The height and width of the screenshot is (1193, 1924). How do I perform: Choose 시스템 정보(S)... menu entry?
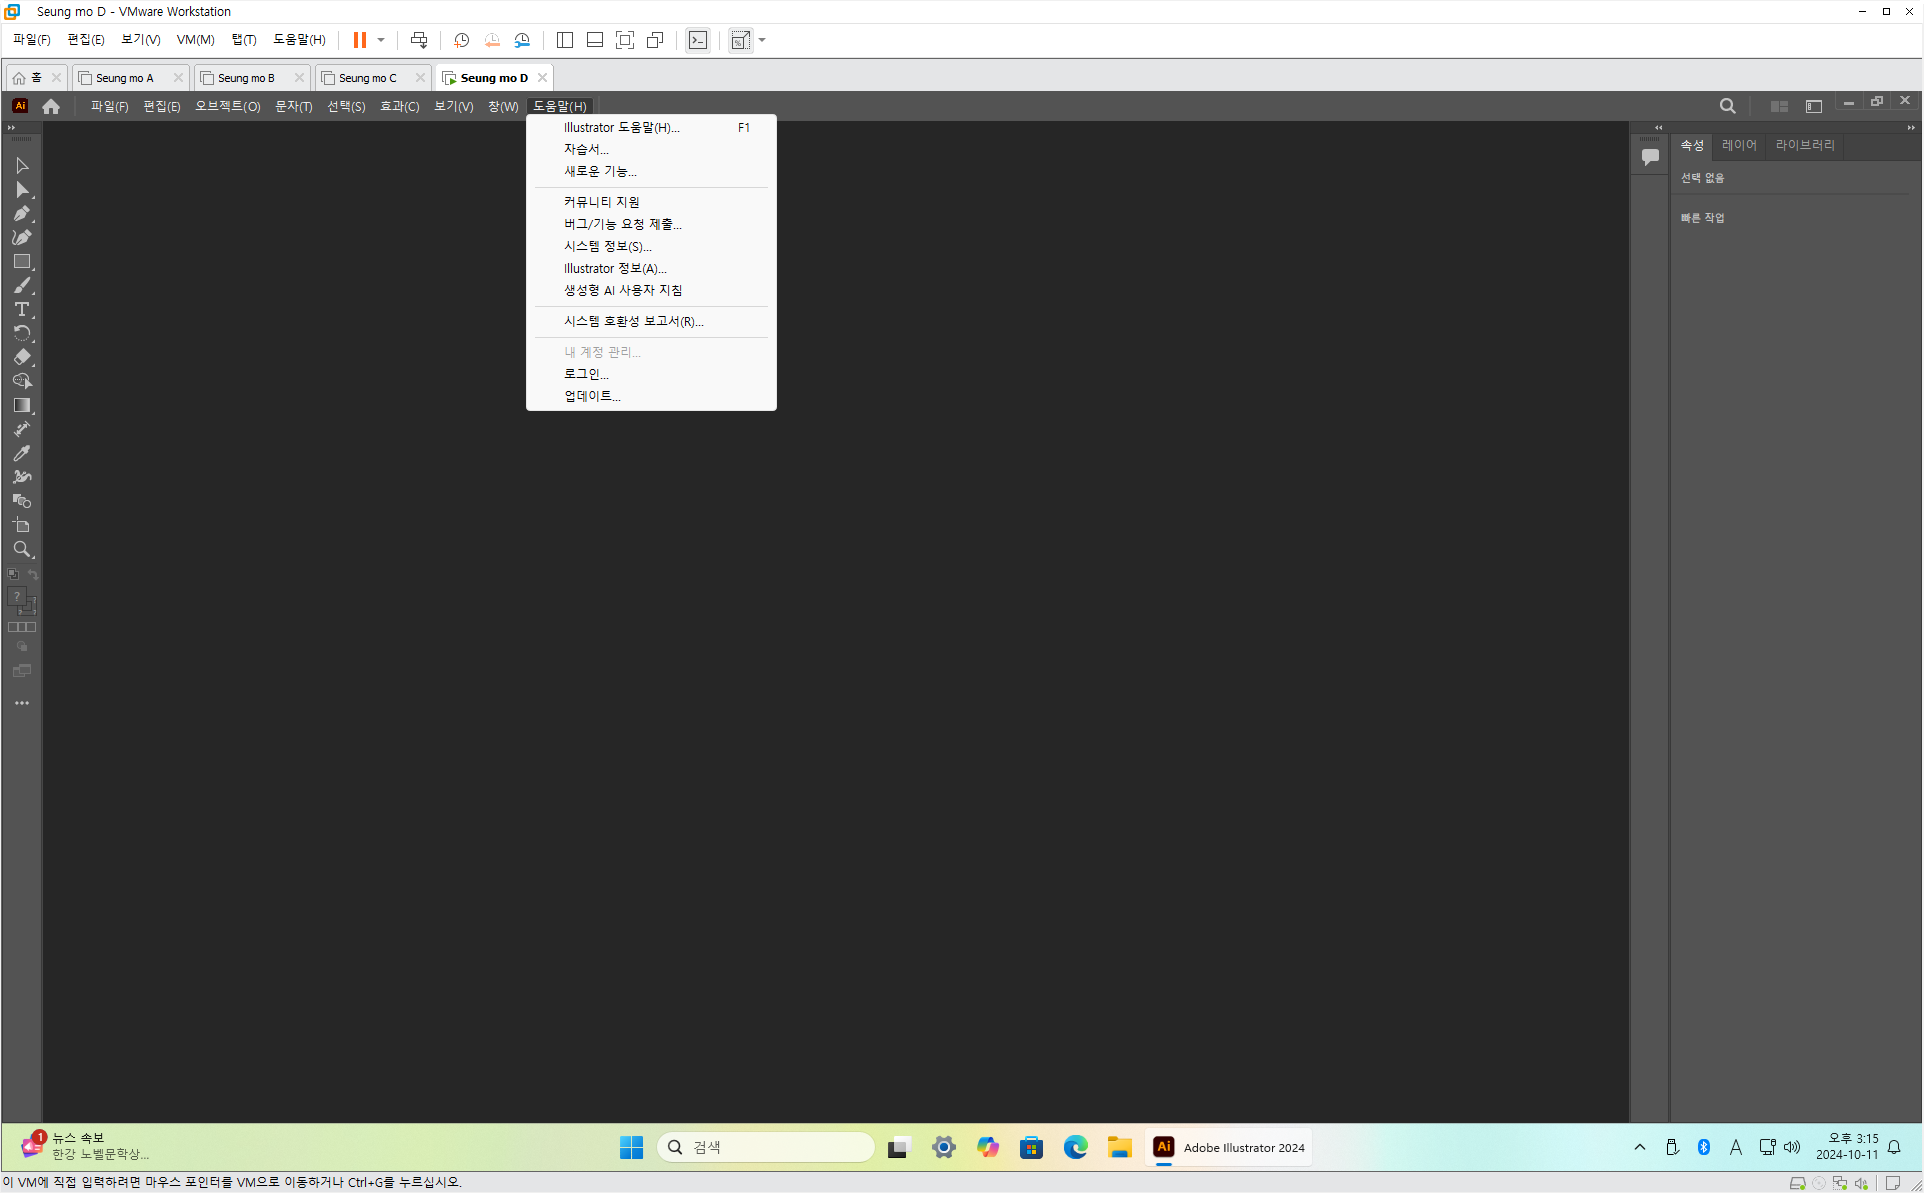(x=607, y=246)
